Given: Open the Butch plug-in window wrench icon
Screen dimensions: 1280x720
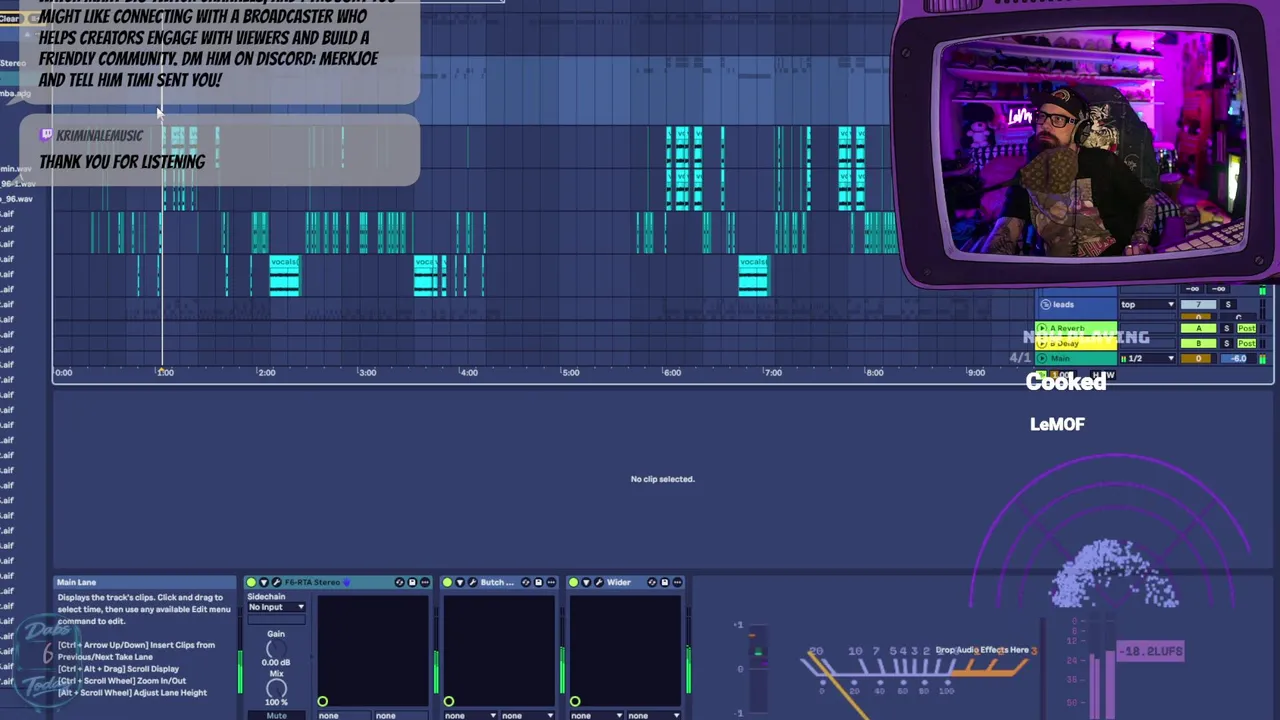Looking at the screenshot, I should pyautogui.click(x=472, y=582).
